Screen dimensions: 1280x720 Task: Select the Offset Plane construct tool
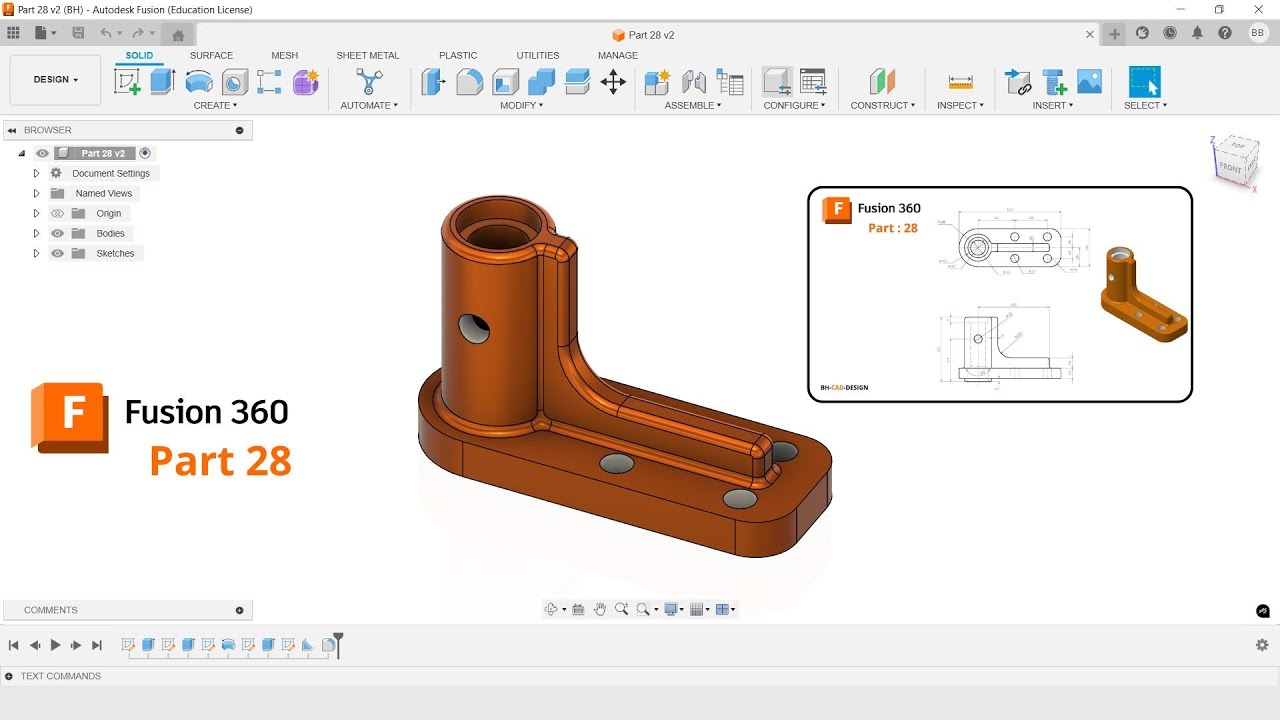[880, 82]
